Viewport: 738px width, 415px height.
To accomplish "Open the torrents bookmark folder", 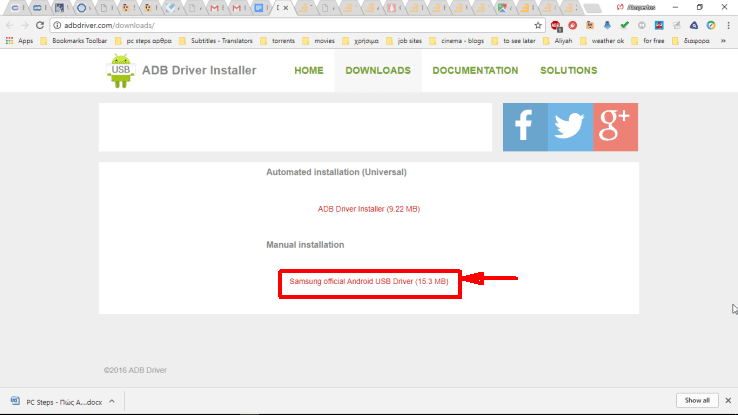I will pos(278,41).
